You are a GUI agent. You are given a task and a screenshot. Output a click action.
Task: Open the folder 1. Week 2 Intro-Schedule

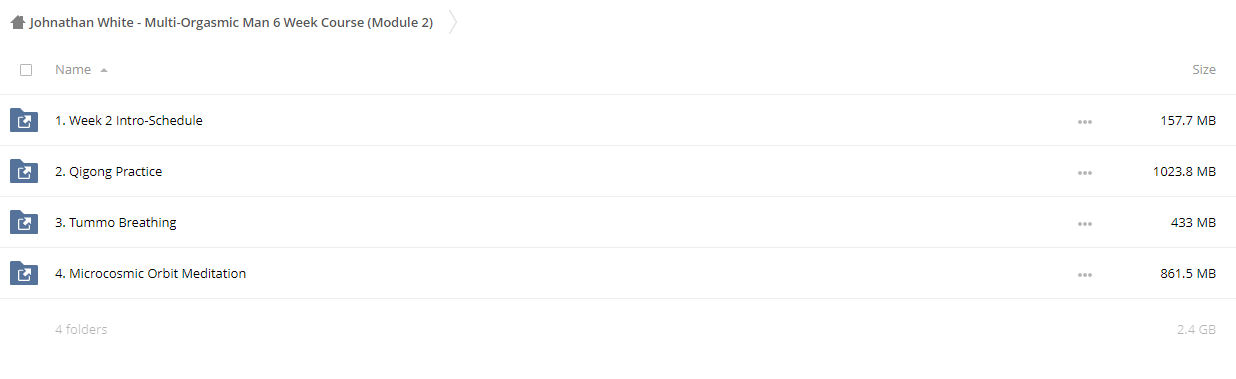[x=129, y=121]
